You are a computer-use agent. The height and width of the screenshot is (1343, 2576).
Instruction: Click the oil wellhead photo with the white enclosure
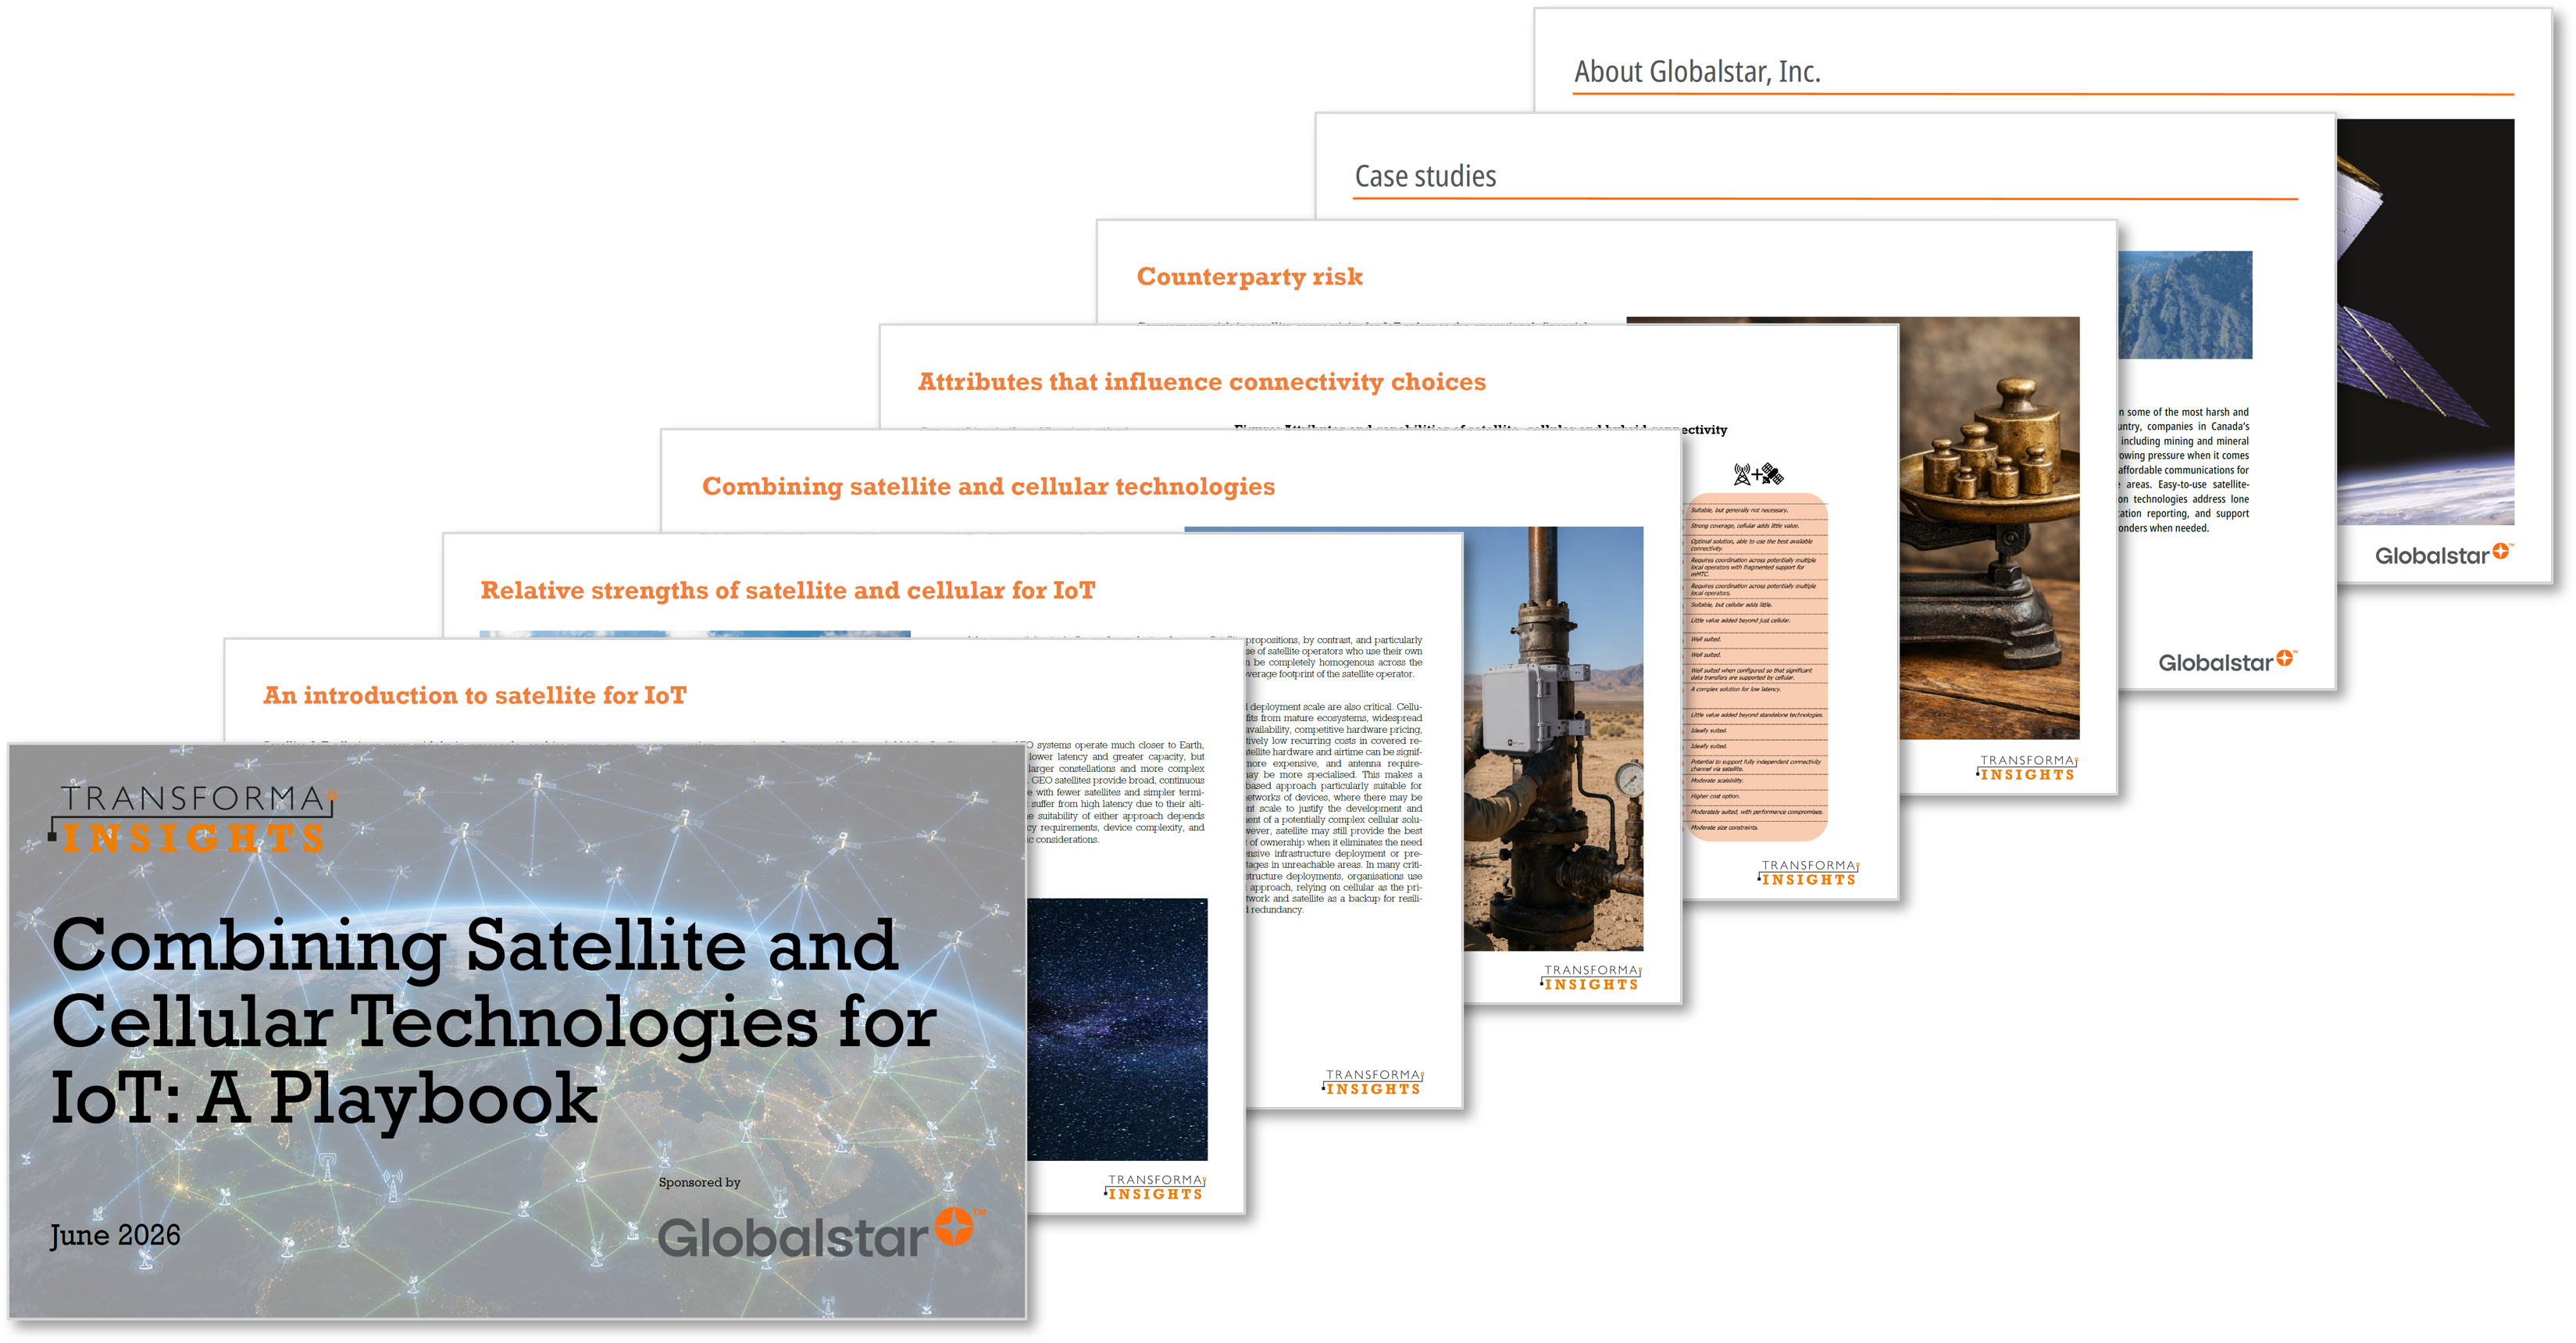click(1554, 738)
